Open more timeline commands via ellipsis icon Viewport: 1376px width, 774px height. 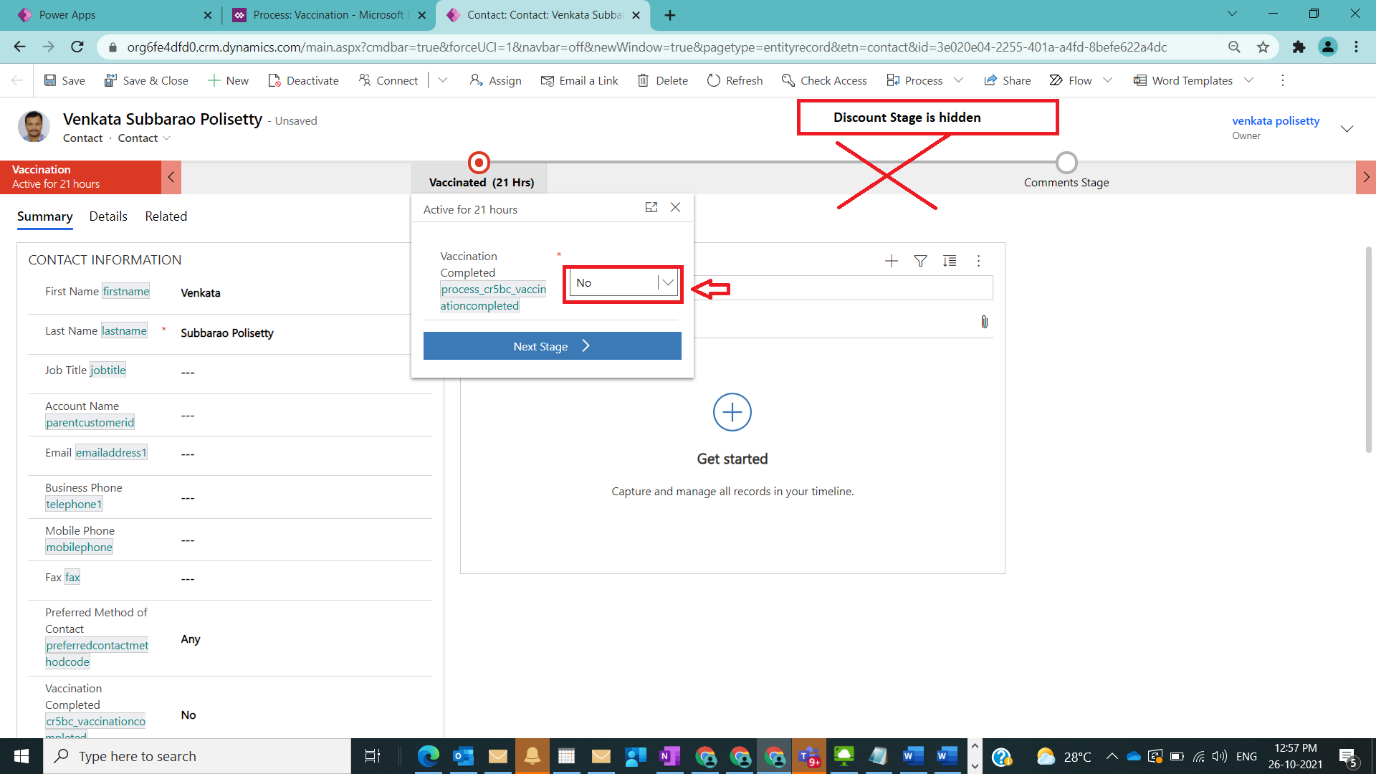pos(978,261)
